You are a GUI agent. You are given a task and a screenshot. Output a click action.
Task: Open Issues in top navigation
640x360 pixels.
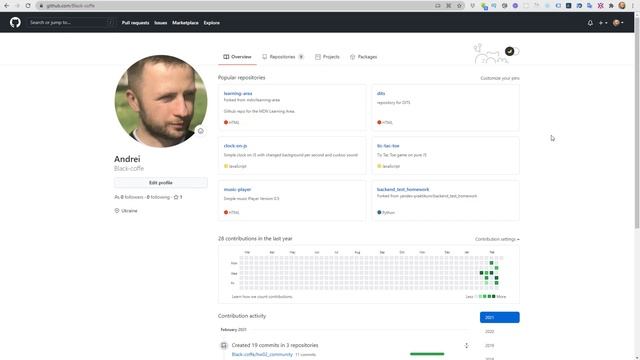tap(161, 23)
